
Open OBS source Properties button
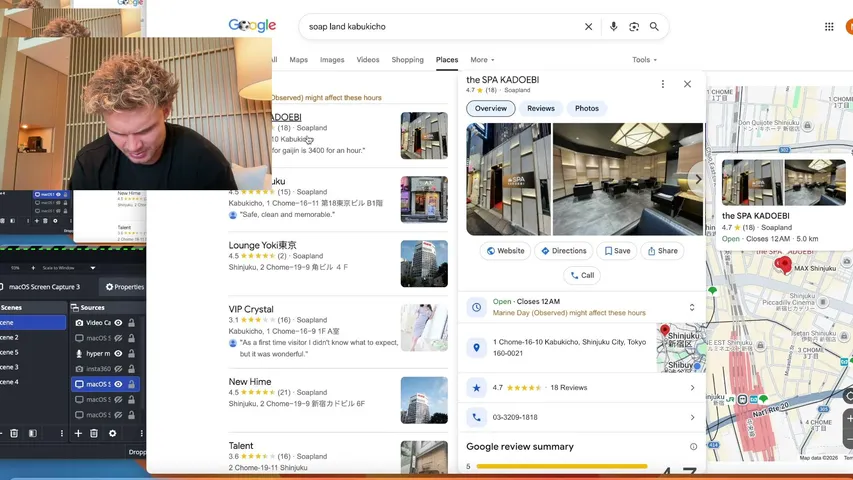[x=125, y=287]
